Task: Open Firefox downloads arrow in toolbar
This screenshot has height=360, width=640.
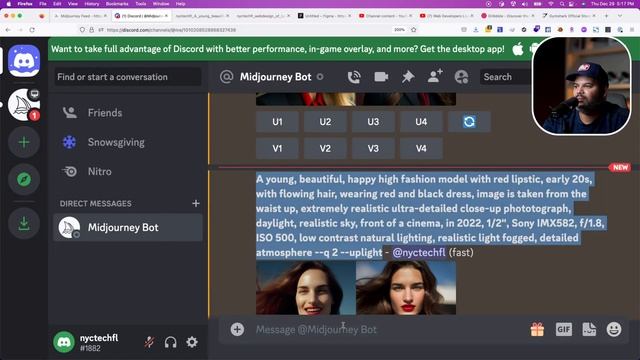Action: 476,30
